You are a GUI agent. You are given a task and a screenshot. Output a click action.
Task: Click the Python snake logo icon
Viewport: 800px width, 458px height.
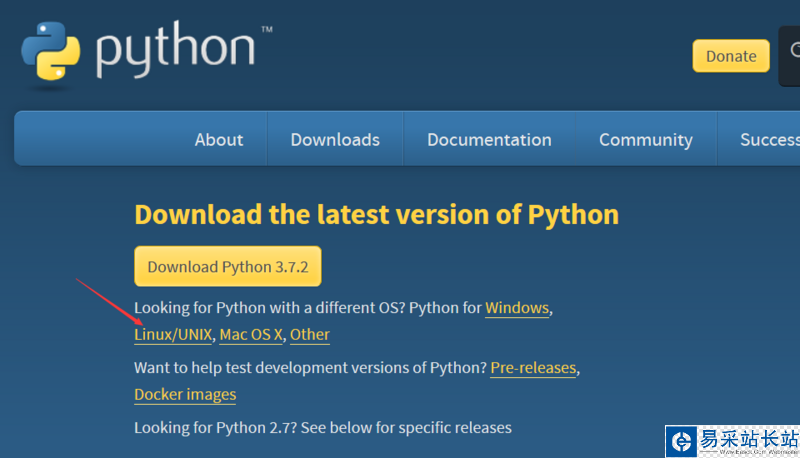coord(50,48)
